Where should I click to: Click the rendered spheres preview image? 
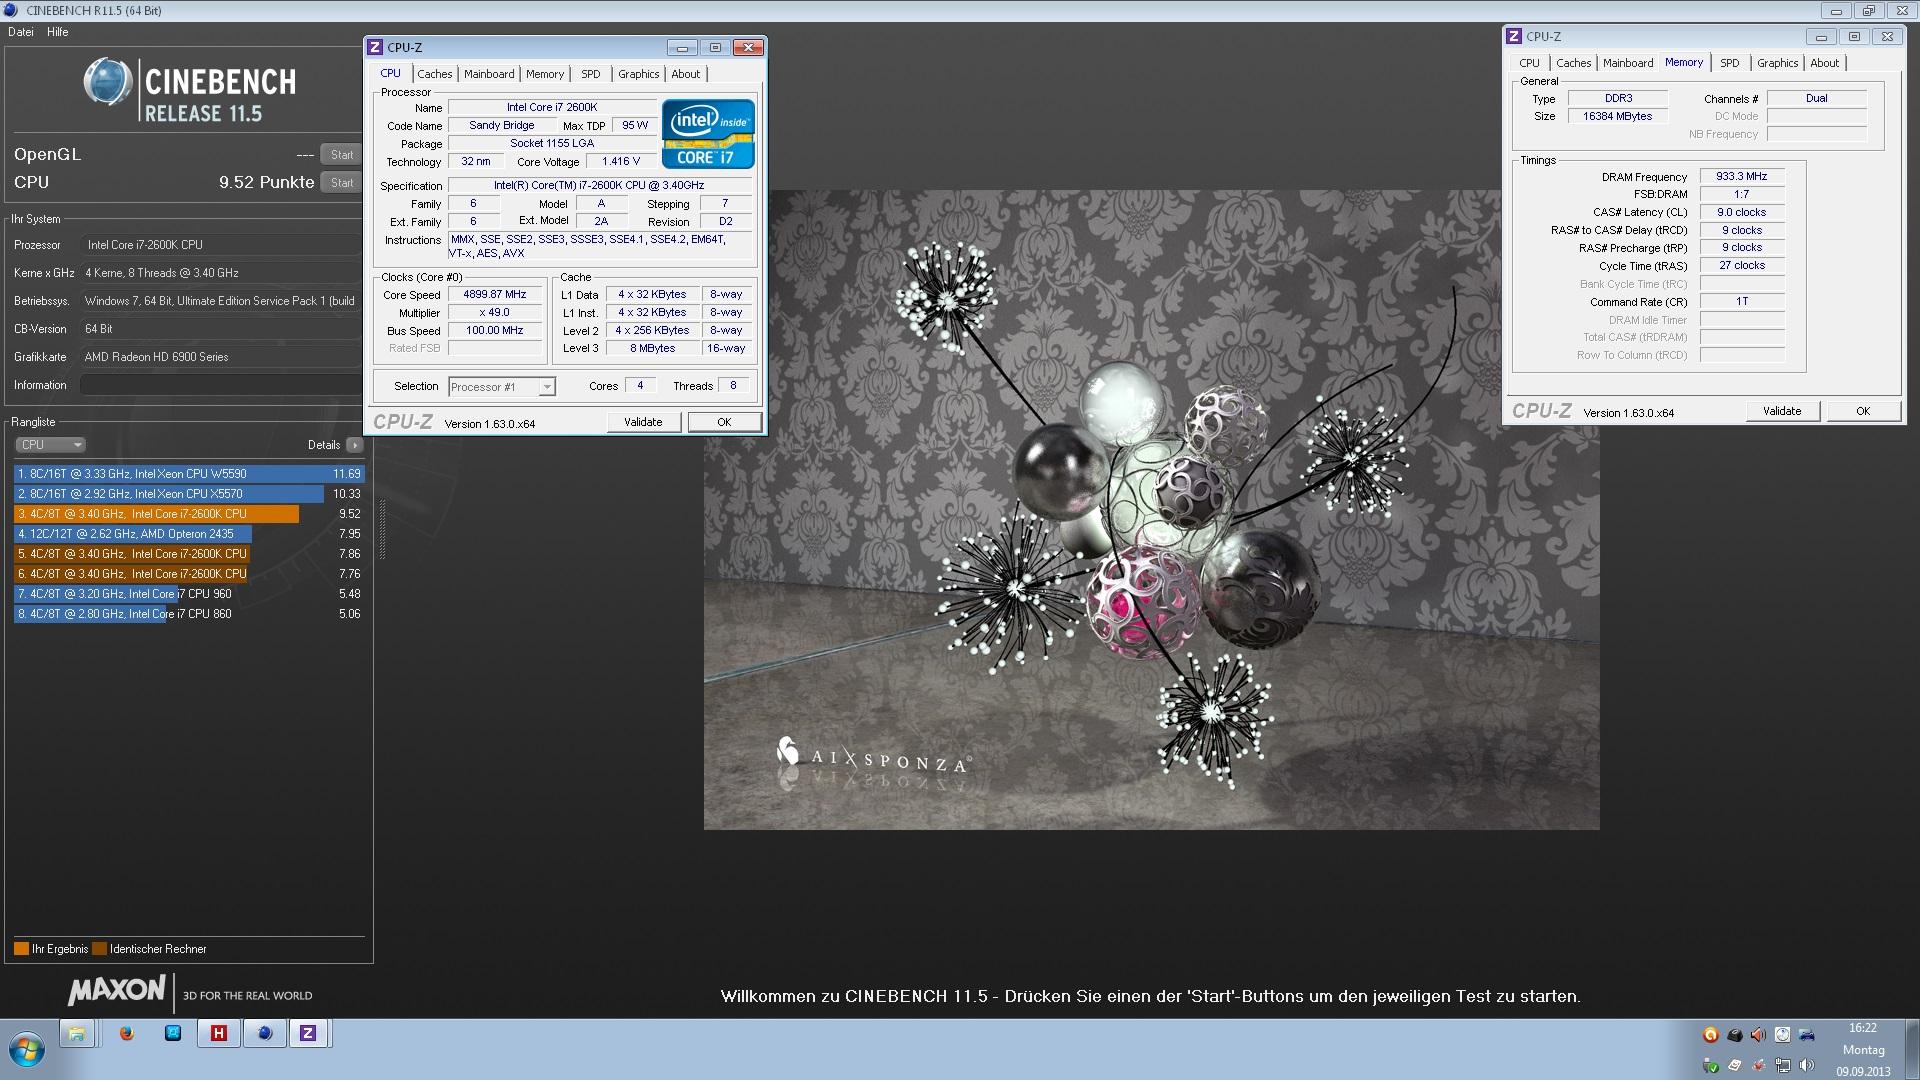click(x=1151, y=510)
